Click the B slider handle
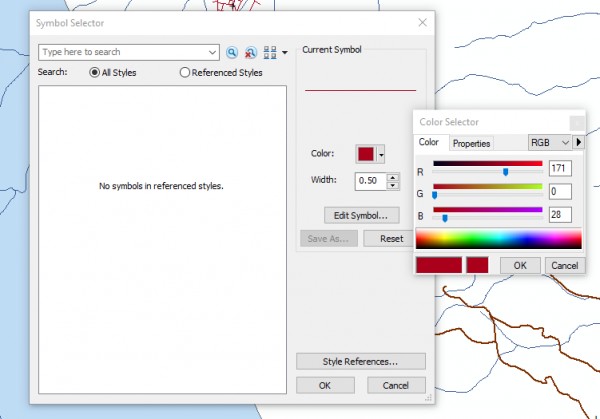This screenshot has width=600, height=419. (x=445, y=218)
